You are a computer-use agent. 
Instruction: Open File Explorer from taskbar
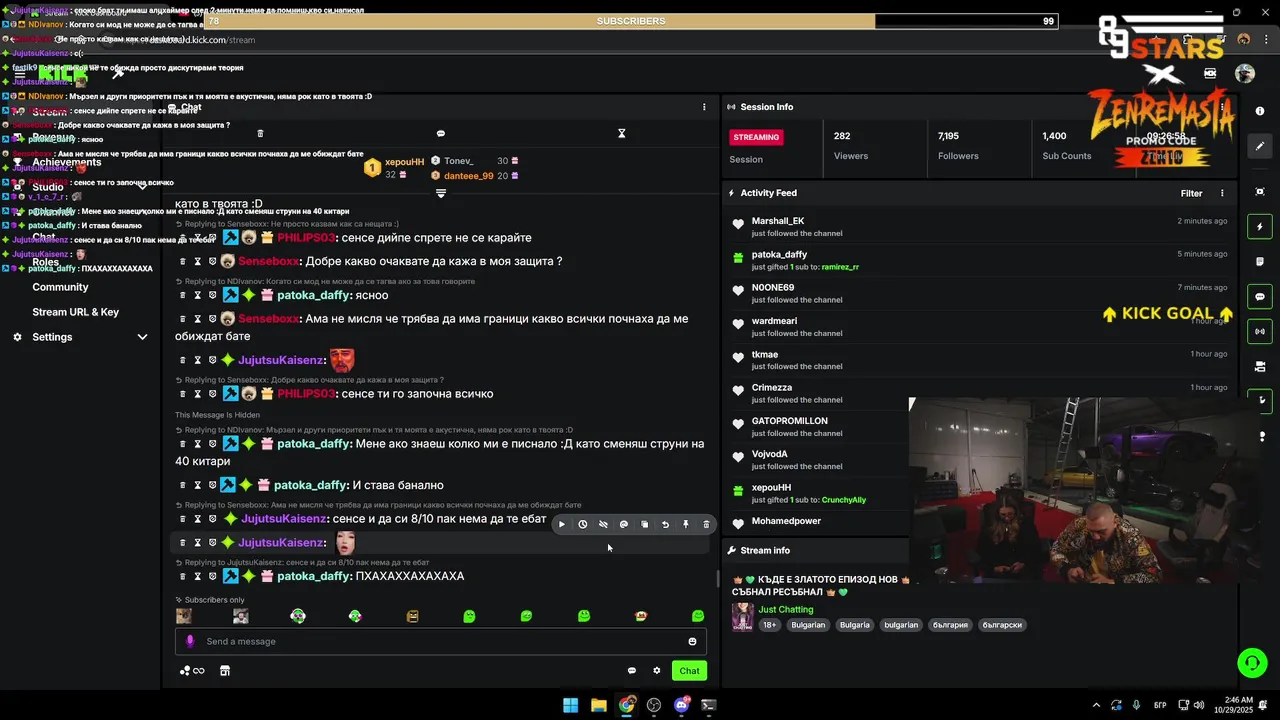point(598,705)
